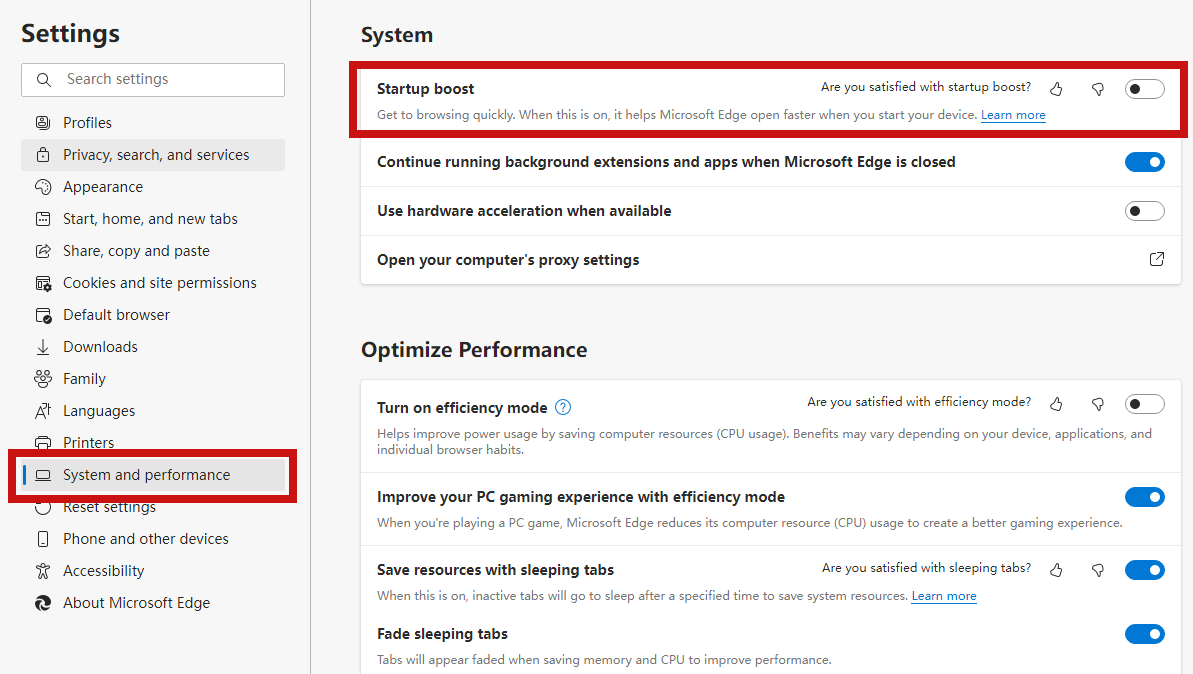Open Downloads settings
Viewport: 1193px width, 674px height.
coord(153,347)
